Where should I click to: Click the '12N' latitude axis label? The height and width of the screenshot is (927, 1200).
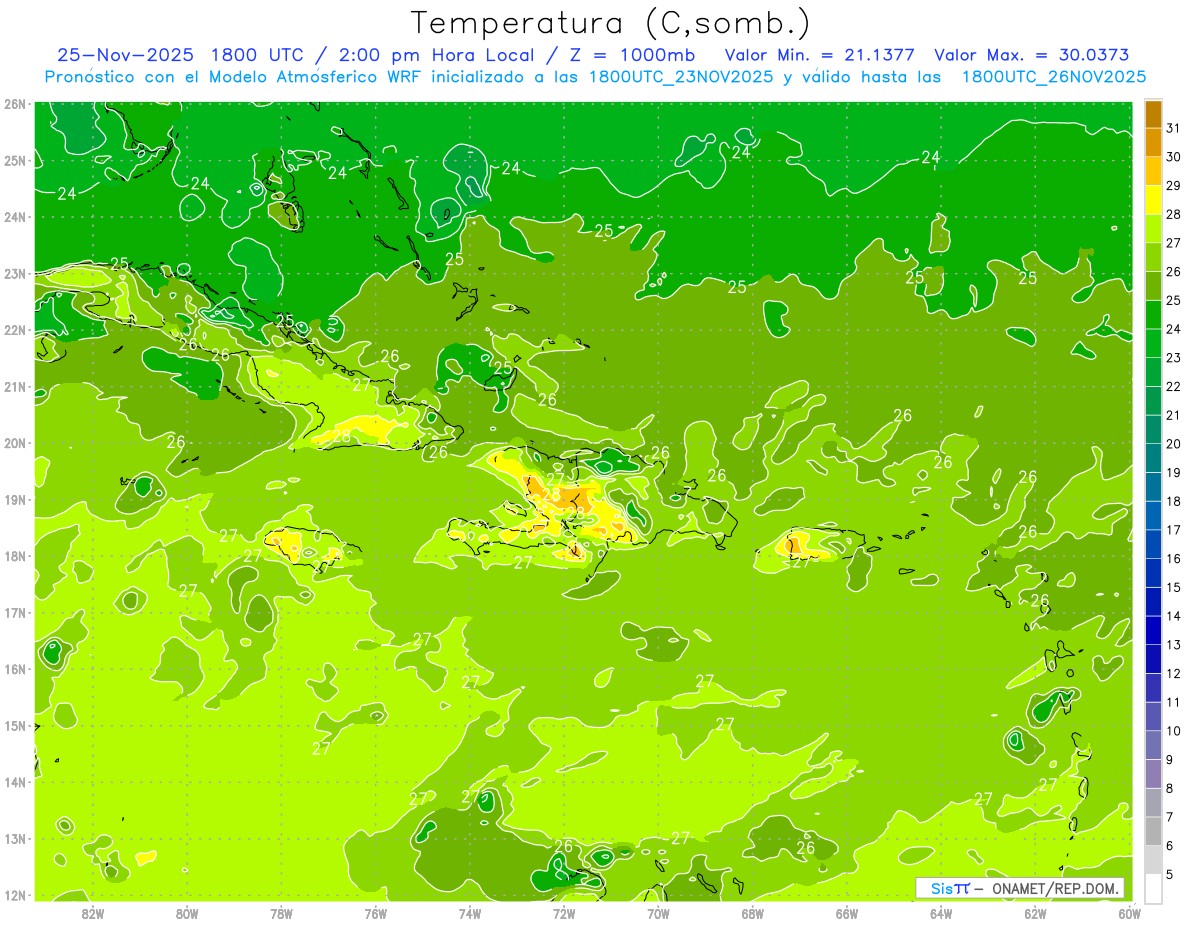(15, 895)
